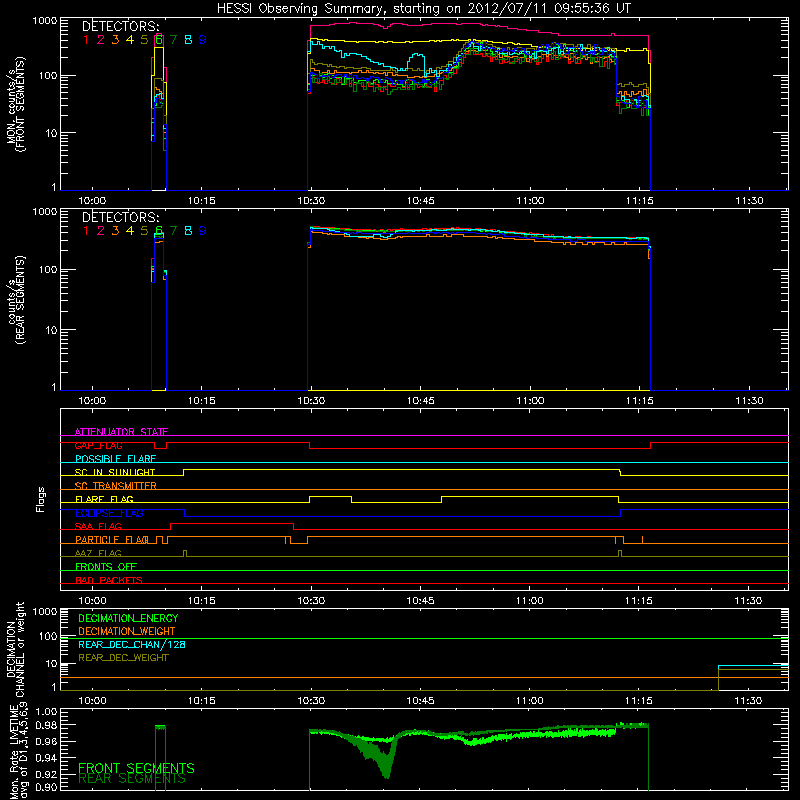Click 10:30 tick label under front segments plot
The width and height of the screenshot is (800, 800).
[x=311, y=201]
